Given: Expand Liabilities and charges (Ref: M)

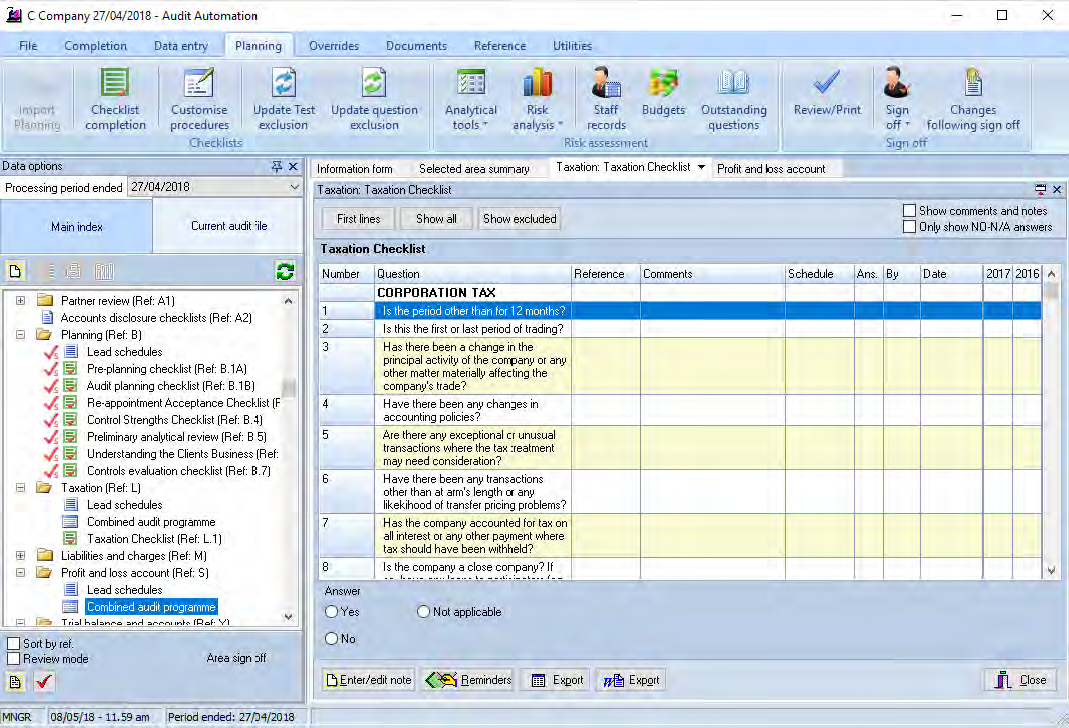Looking at the screenshot, I should 20,556.
